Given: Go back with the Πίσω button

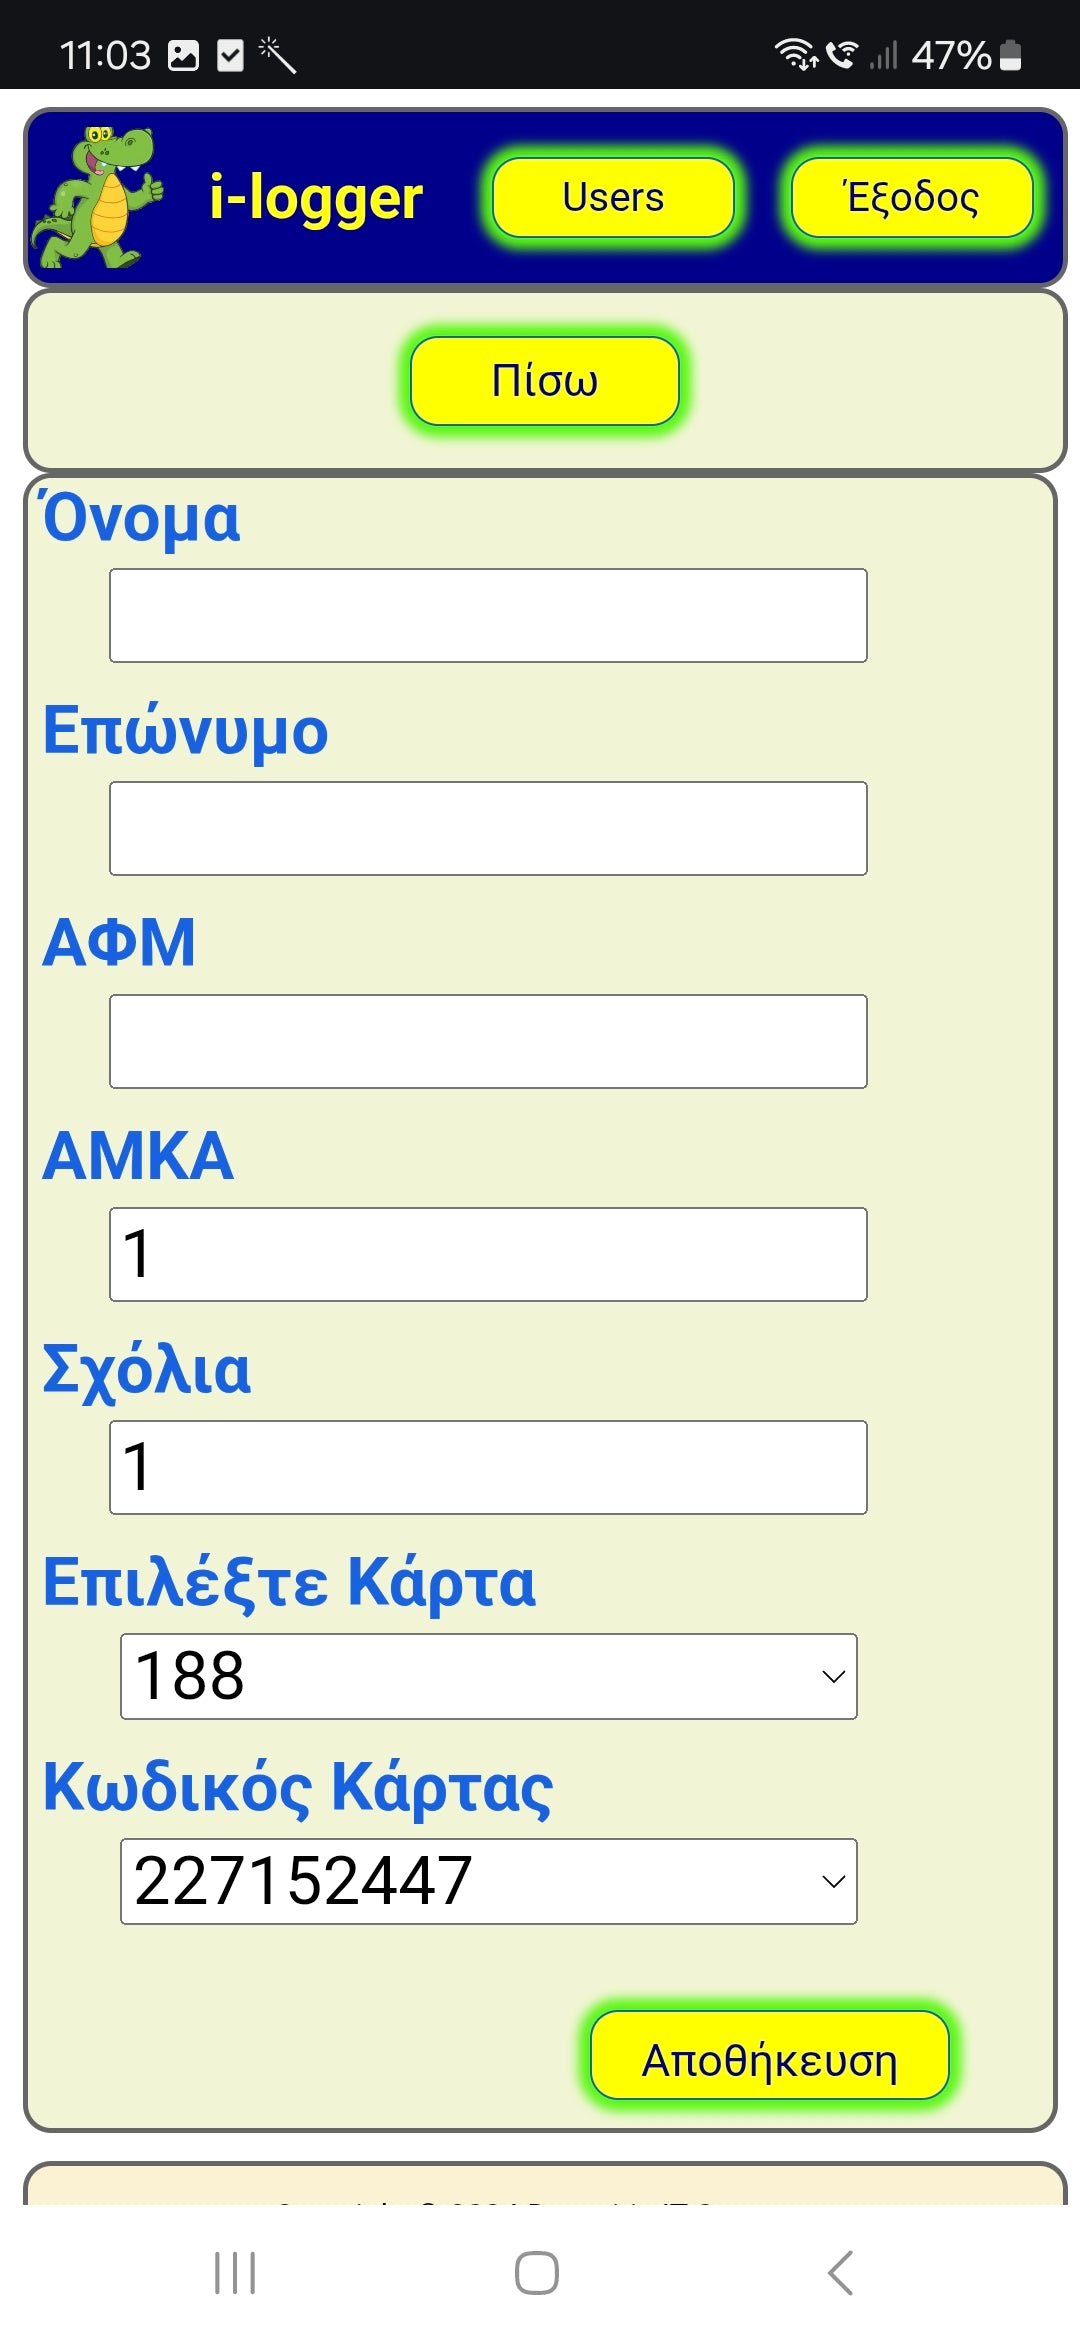Looking at the screenshot, I should click(x=544, y=381).
